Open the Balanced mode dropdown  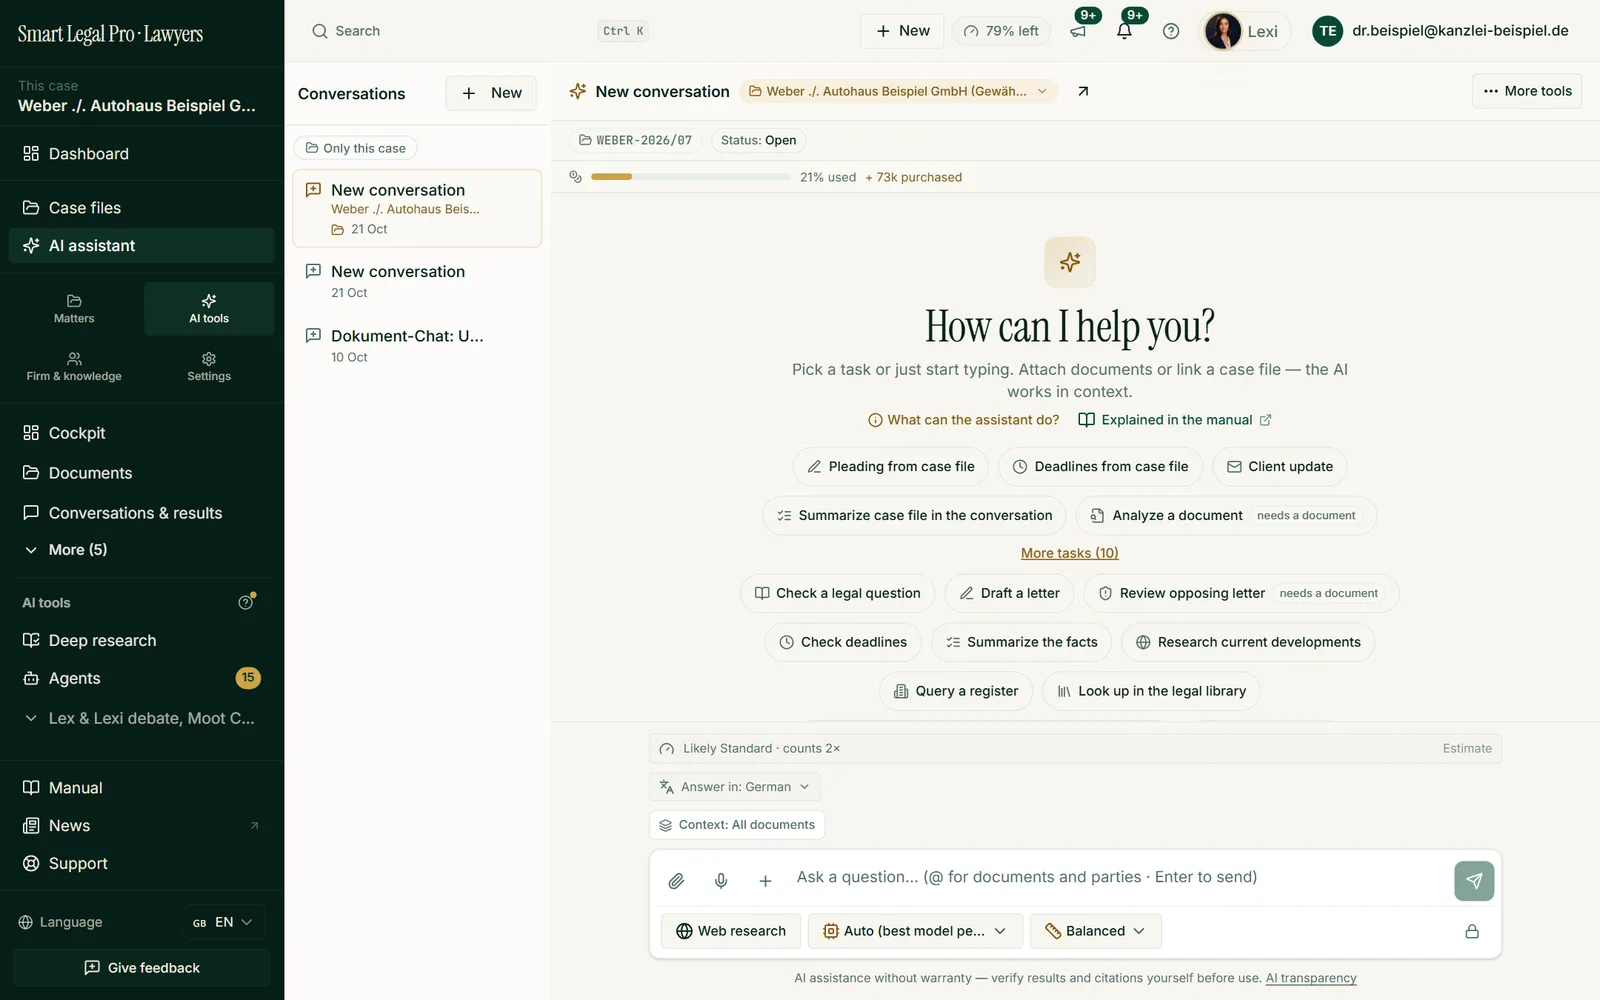(1095, 931)
